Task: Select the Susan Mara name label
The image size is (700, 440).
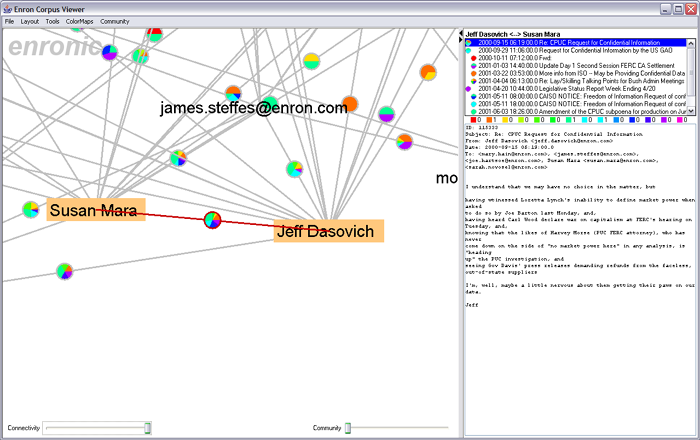Action: coord(96,210)
